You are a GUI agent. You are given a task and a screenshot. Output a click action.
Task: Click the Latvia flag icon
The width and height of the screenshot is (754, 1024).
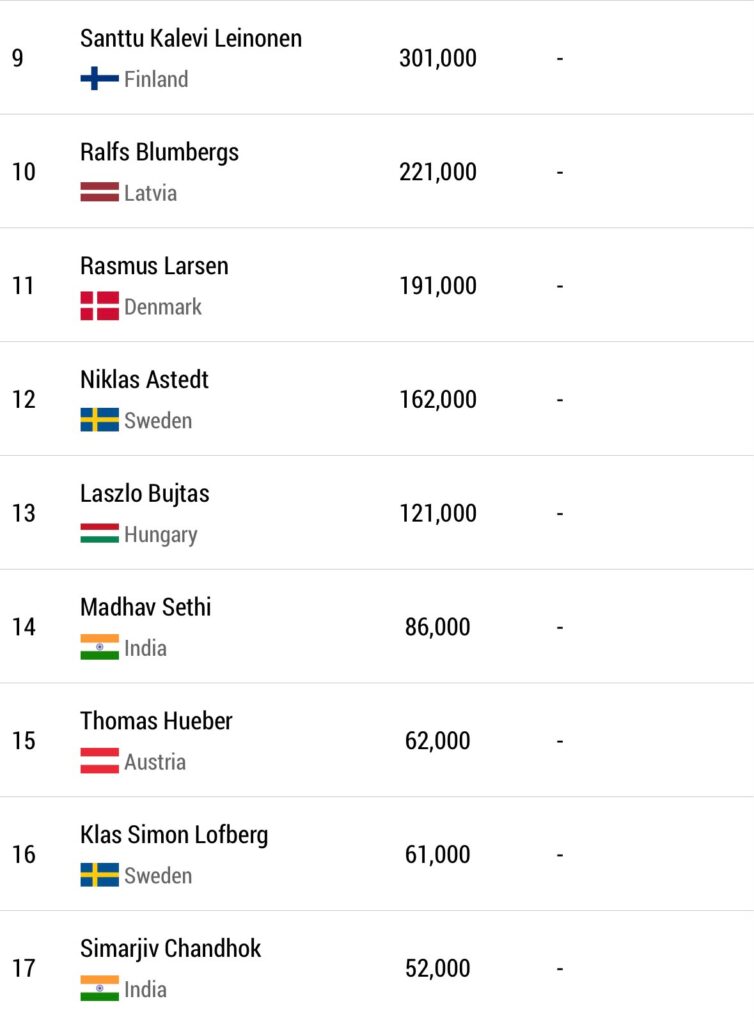coord(99,192)
